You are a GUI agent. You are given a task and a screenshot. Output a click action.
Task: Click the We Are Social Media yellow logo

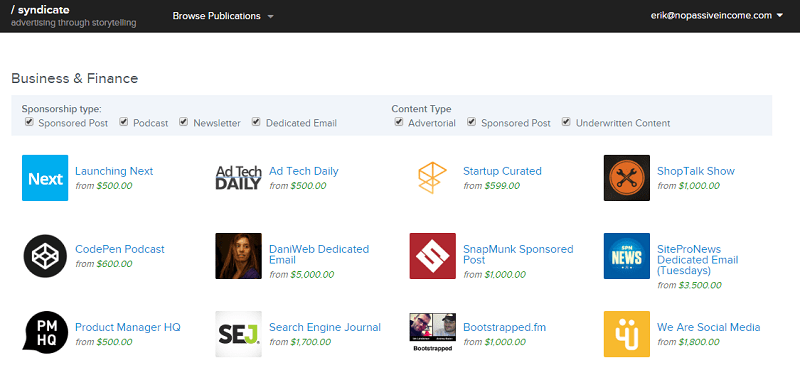[627, 334]
